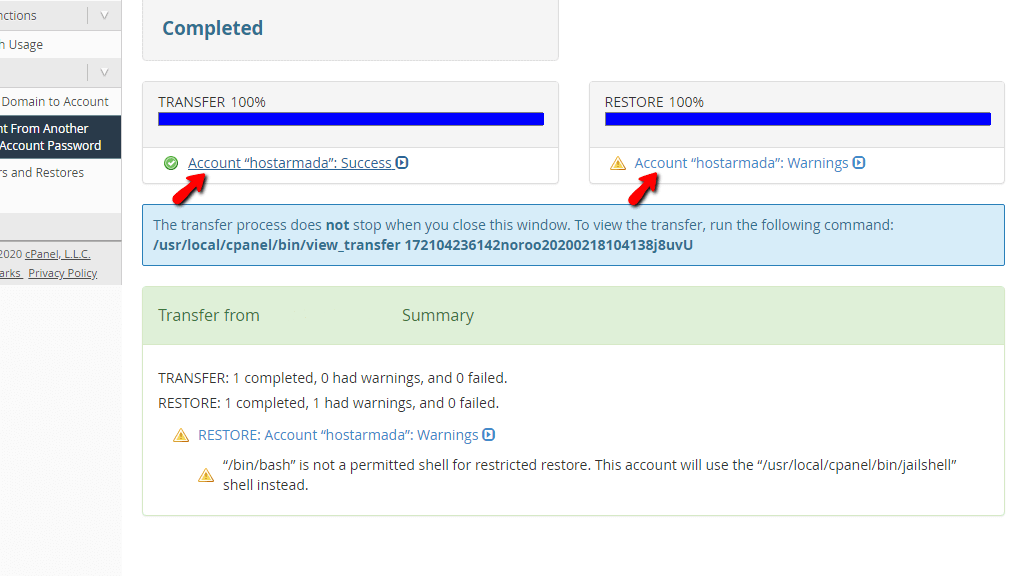Click the TRANSFER 100% progress bar
1024x576 pixels.
coord(351,119)
